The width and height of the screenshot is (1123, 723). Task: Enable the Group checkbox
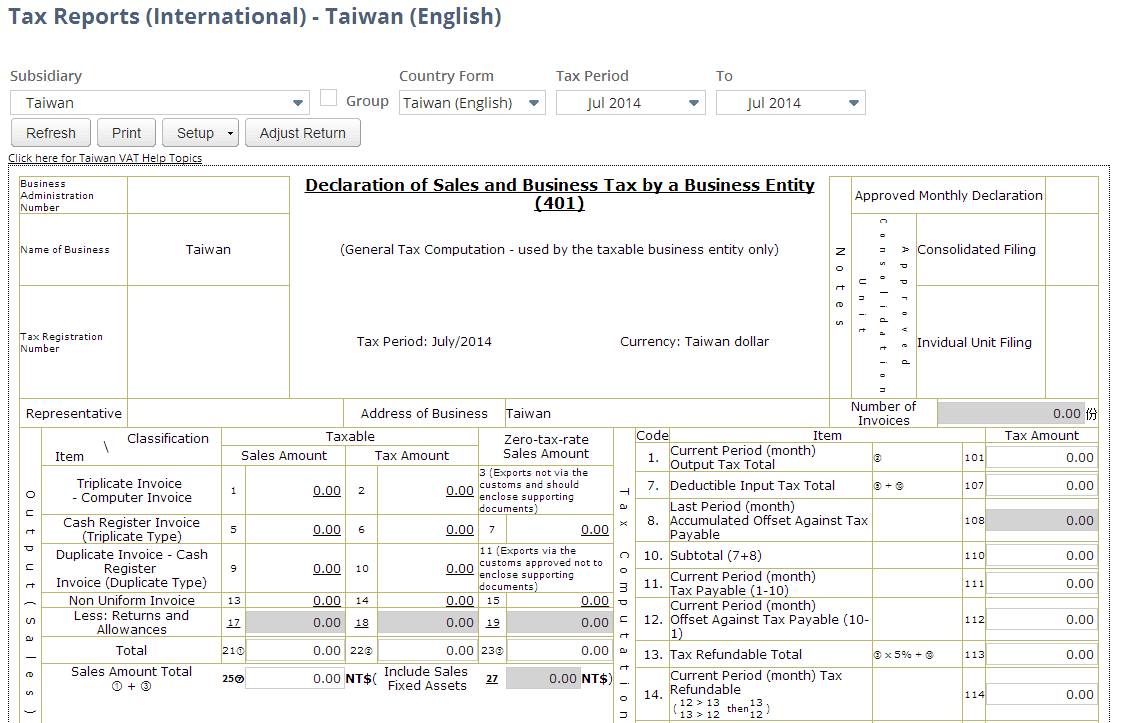[x=328, y=97]
